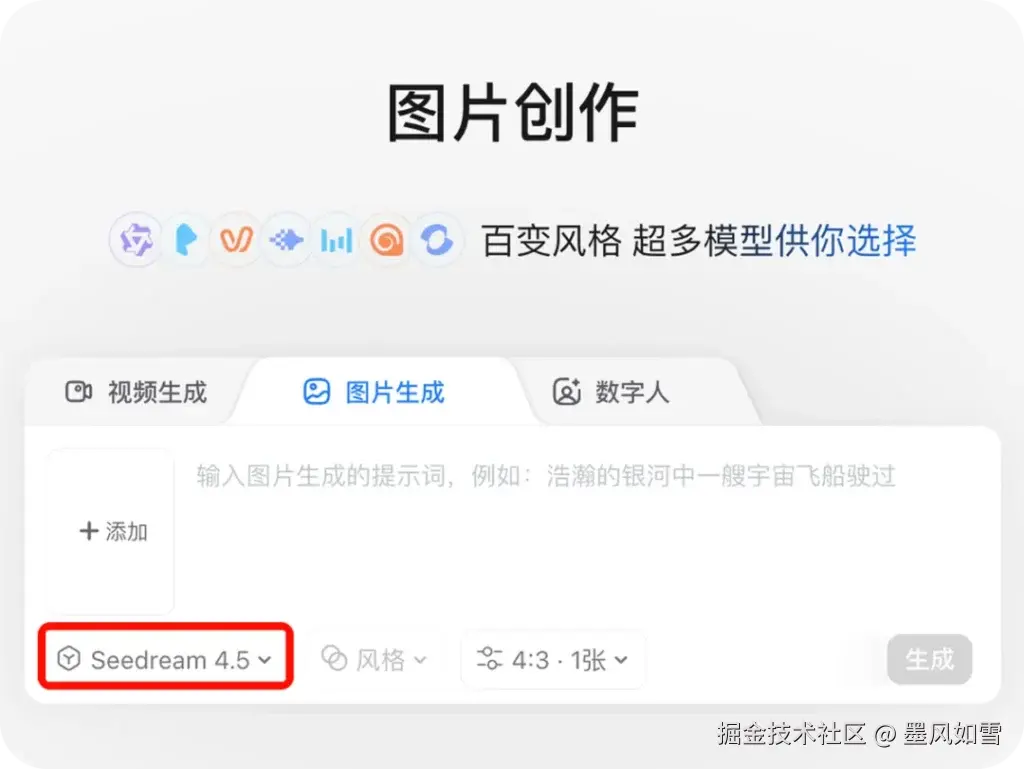Click the blue pixel arrow model icon
1024x769 pixels.
click(x=286, y=240)
